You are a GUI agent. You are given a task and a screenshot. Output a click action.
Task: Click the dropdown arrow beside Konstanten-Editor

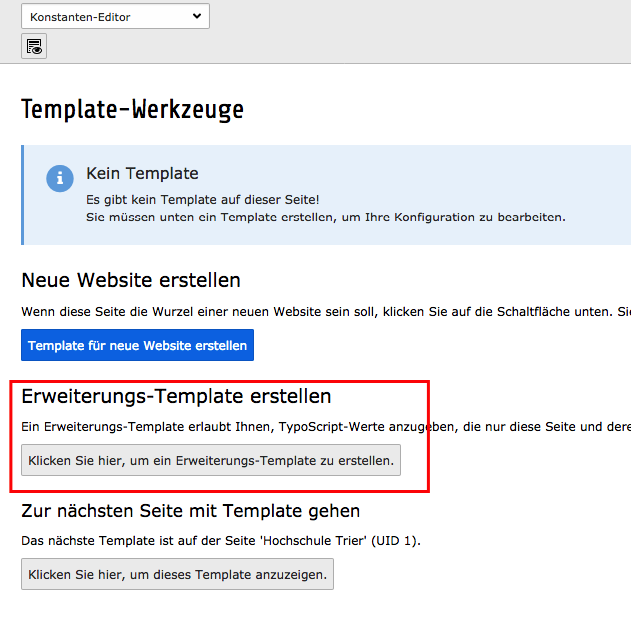click(196, 16)
